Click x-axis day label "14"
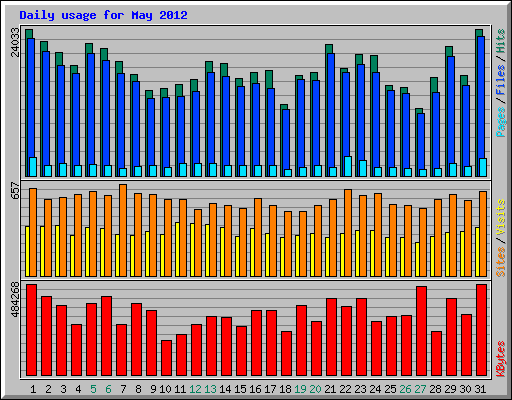 point(225,389)
